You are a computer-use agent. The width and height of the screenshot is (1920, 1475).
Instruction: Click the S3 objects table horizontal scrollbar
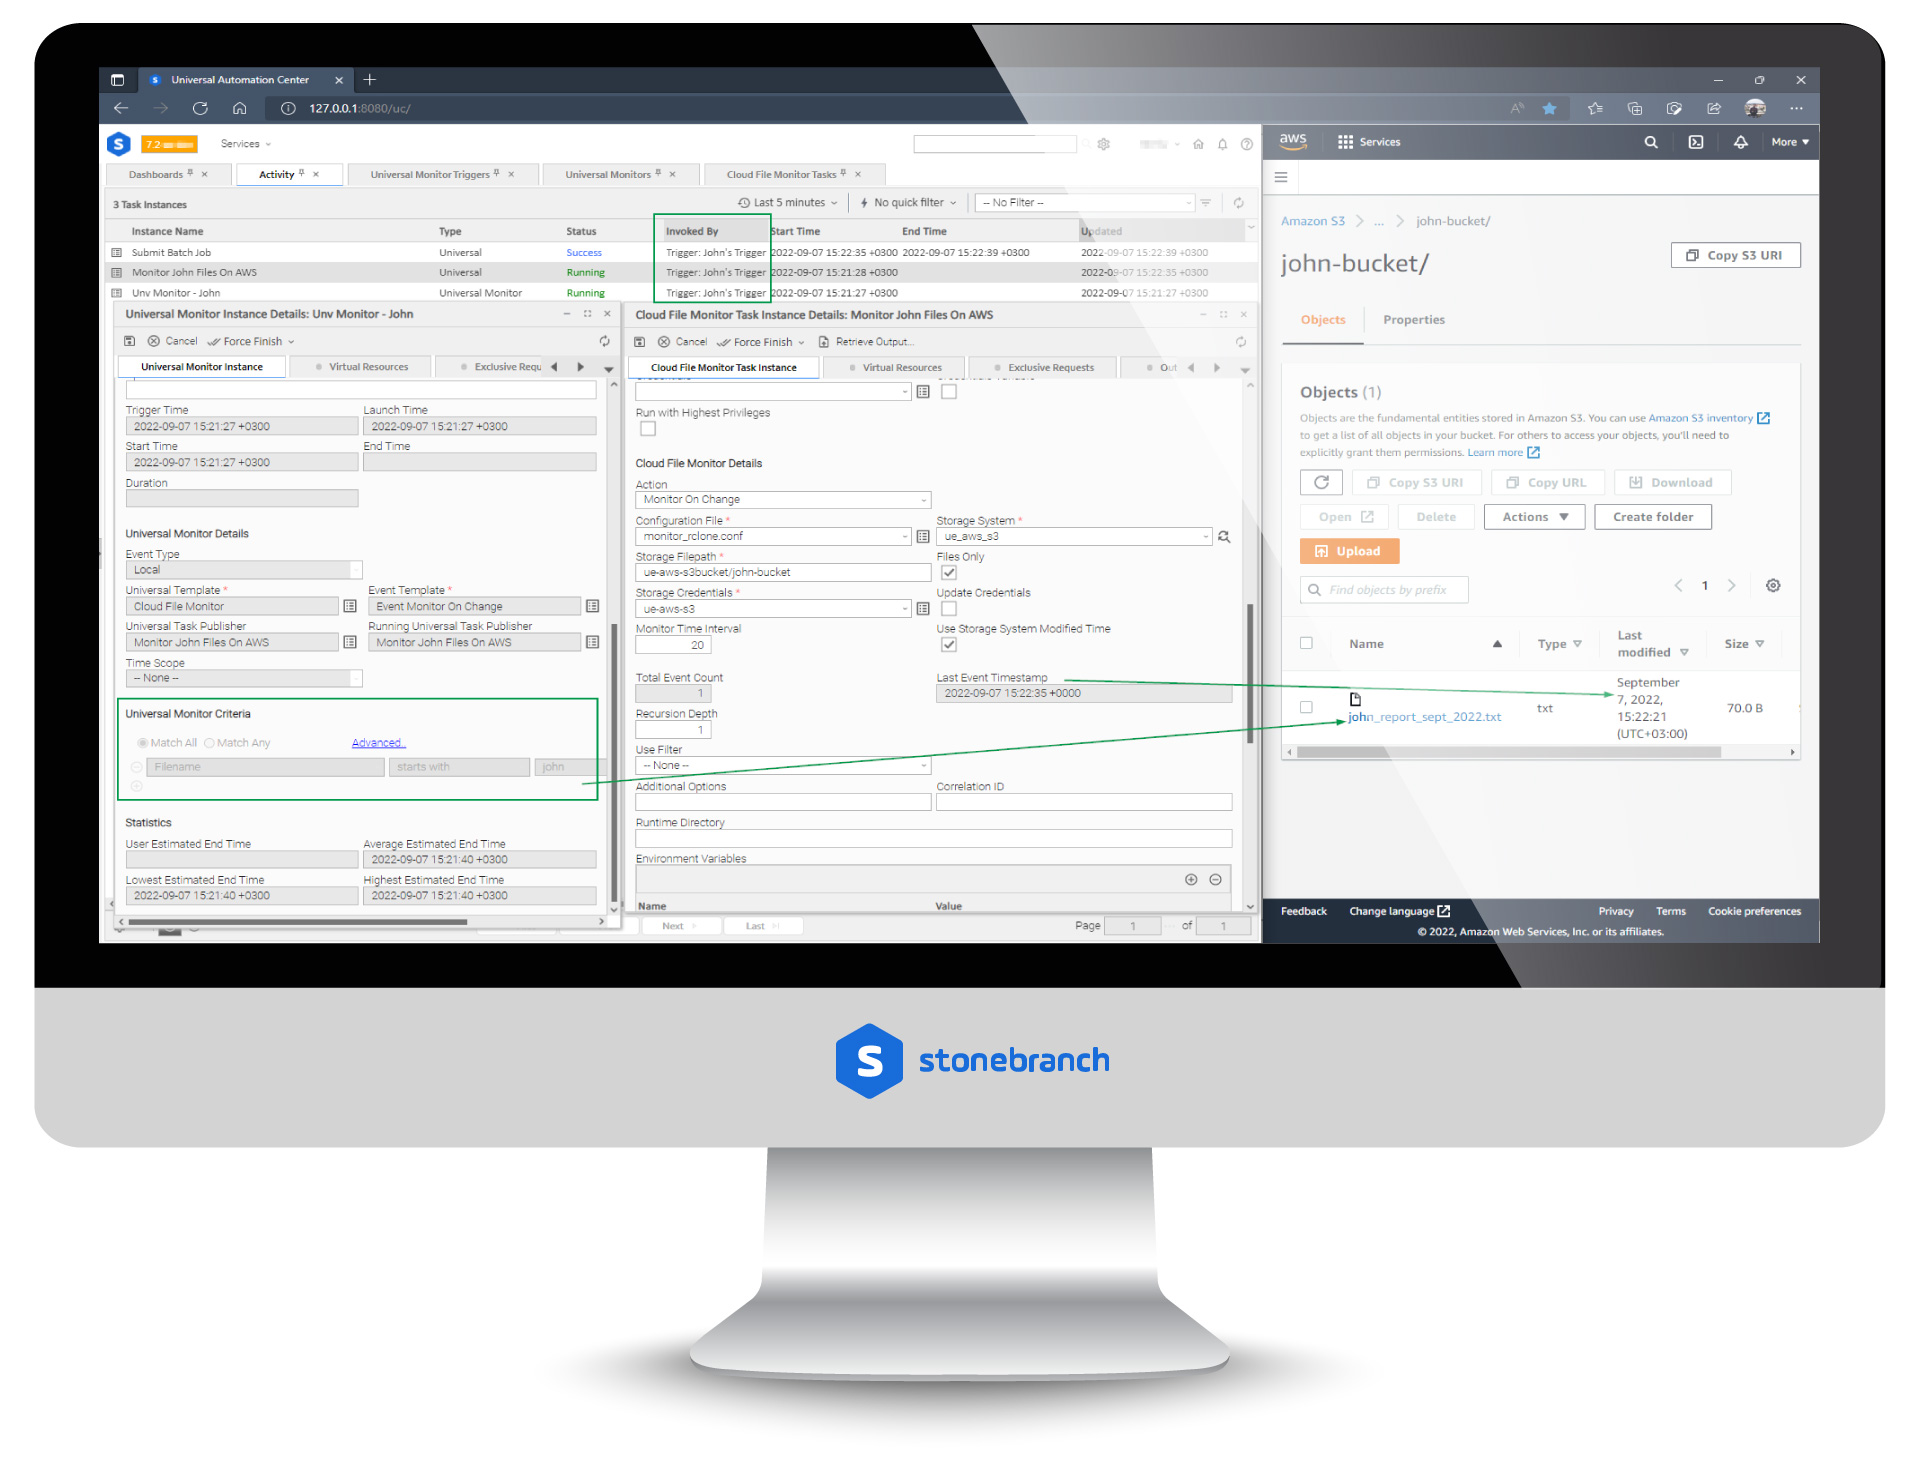[1508, 752]
